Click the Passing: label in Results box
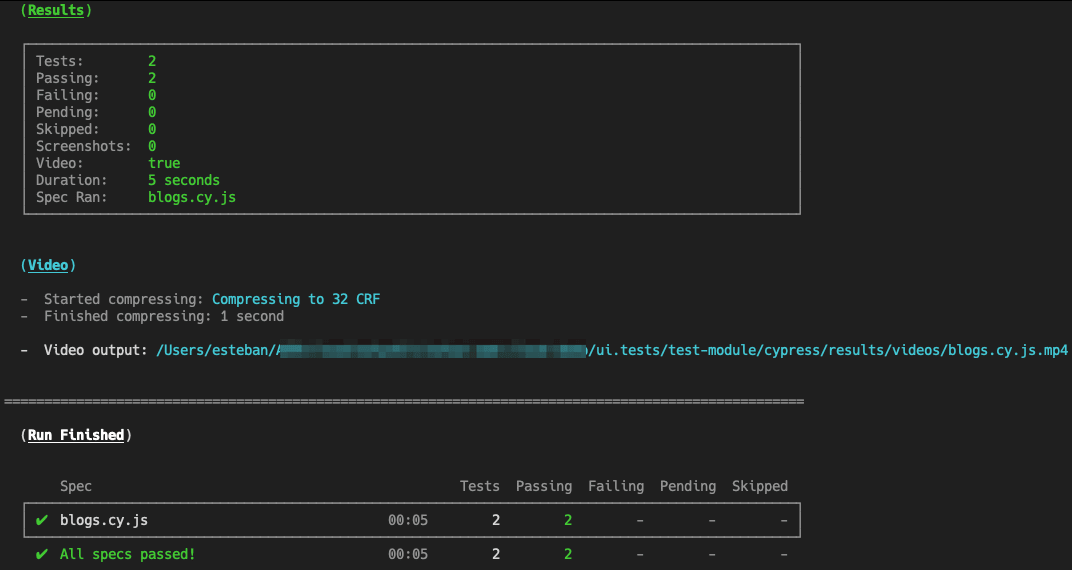 [68, 79]
